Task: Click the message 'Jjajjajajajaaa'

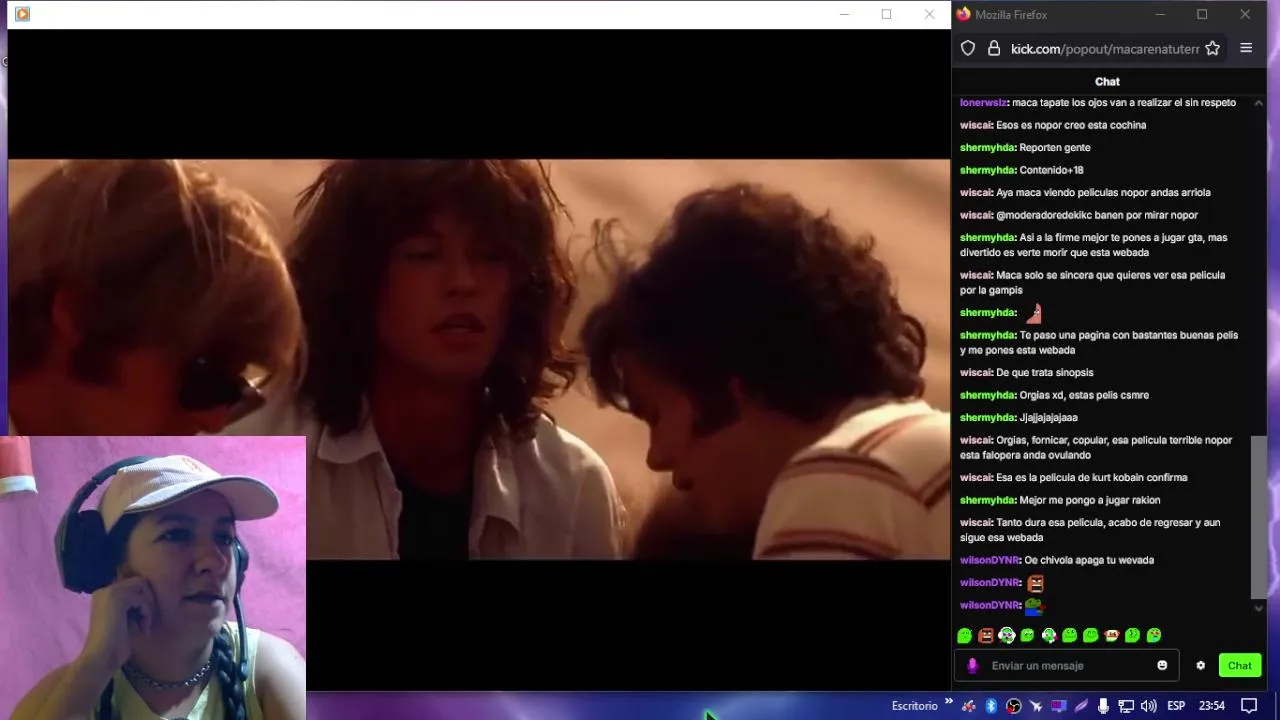Action: [1048, 417]
